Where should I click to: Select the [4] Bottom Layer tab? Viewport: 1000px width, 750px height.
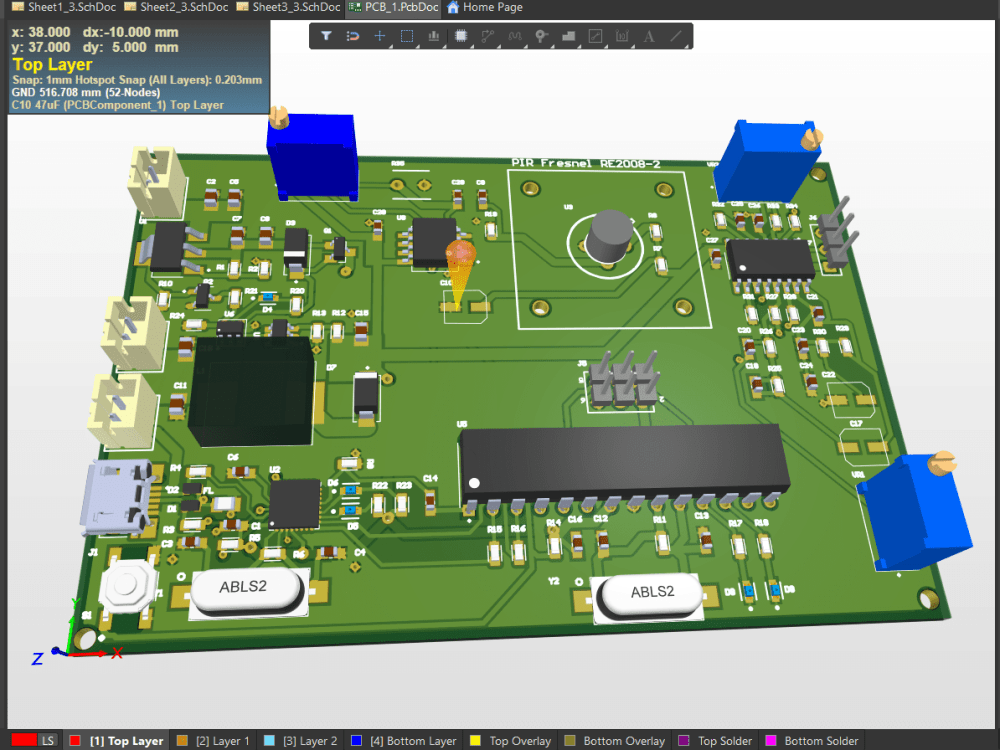[x=404, y=740]
